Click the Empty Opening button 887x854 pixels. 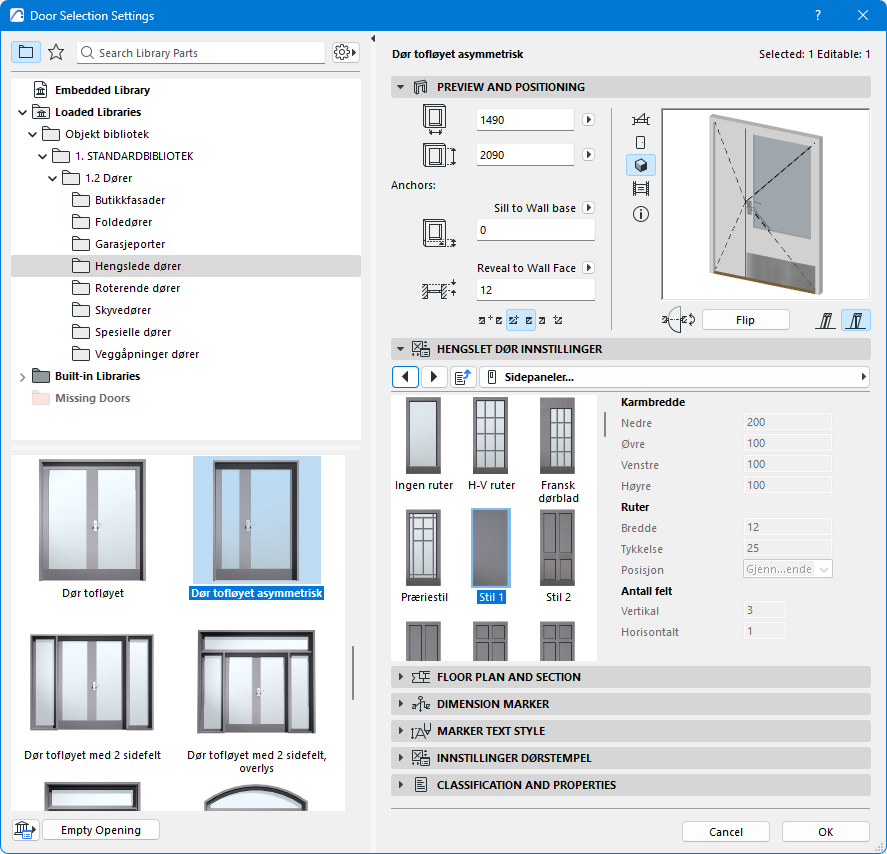[101, 830]
